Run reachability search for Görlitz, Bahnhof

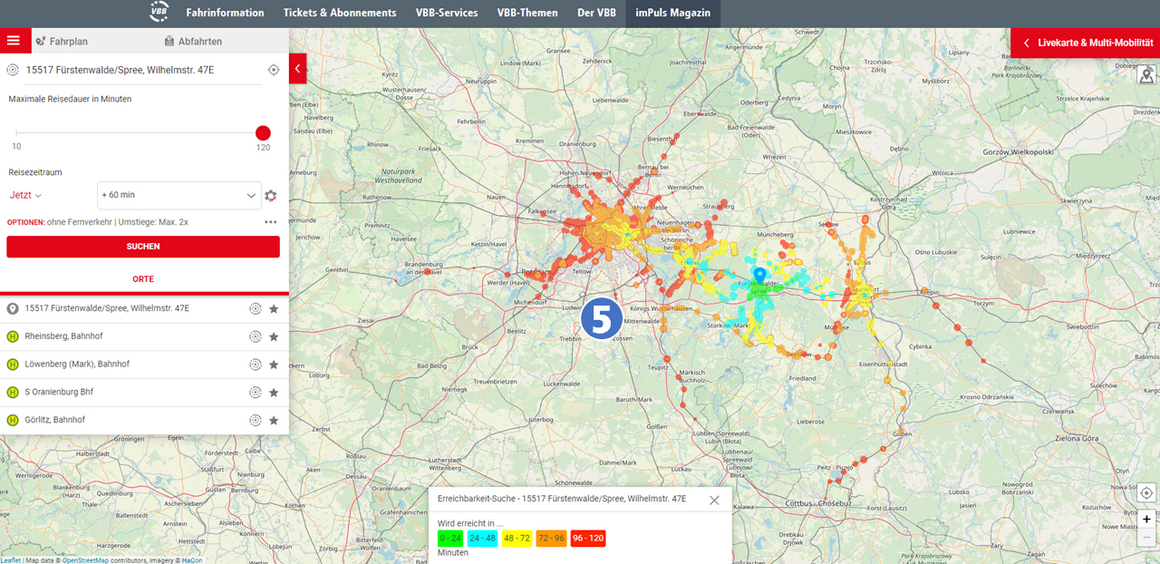click(255, 420)
